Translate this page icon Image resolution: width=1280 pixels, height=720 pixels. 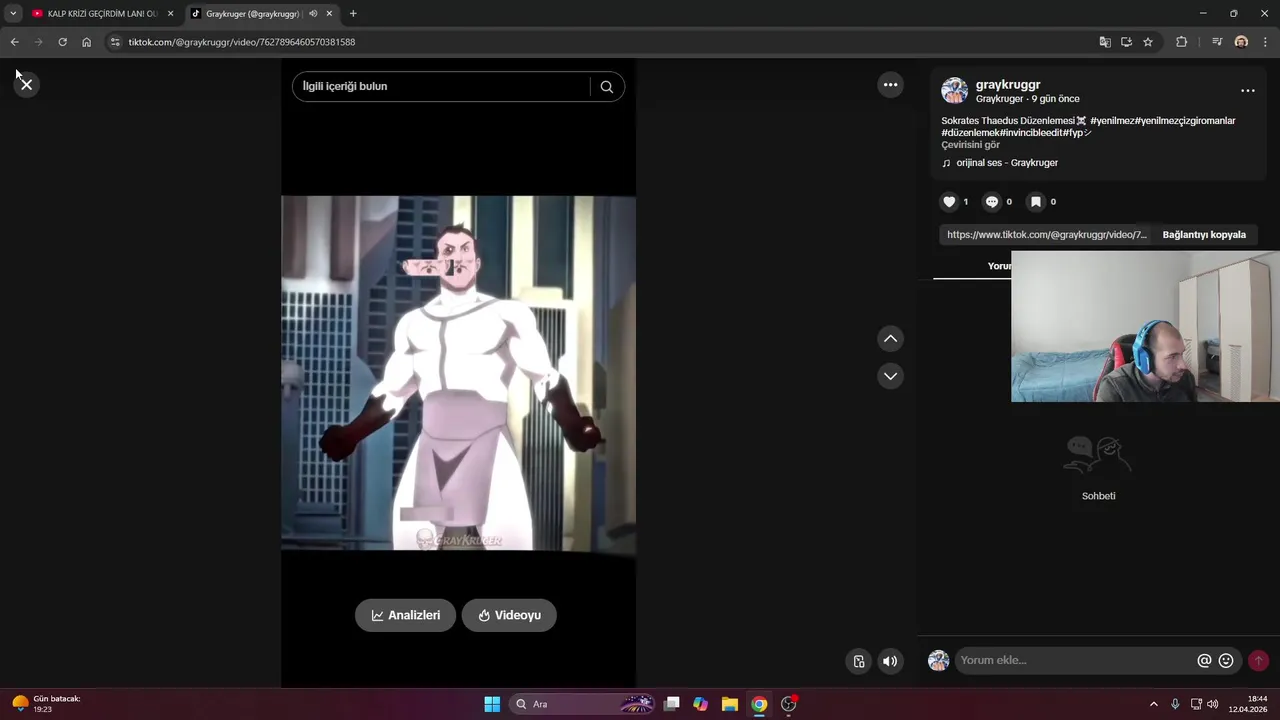pos(1105,42)
